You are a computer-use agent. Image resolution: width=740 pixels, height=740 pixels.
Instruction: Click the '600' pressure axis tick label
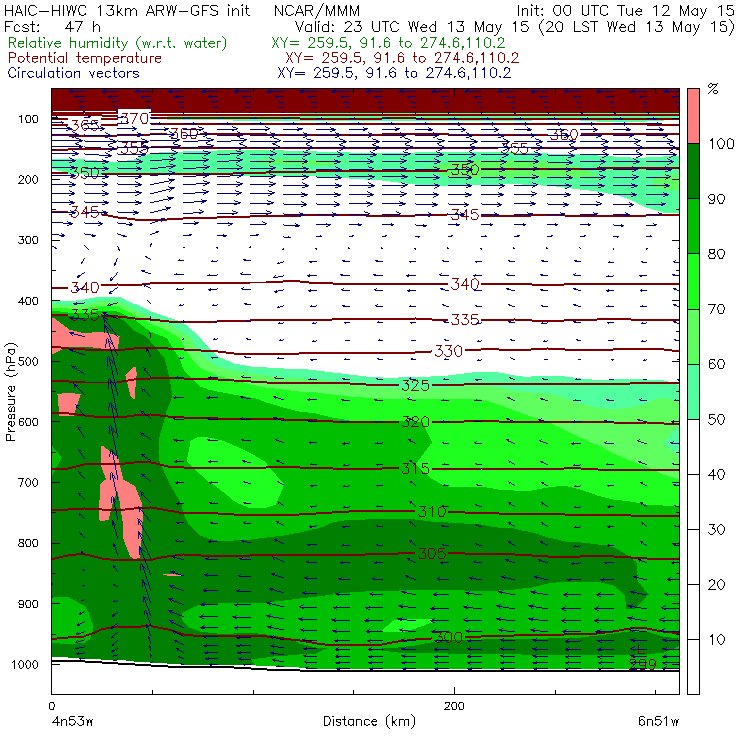click(28, 422)
